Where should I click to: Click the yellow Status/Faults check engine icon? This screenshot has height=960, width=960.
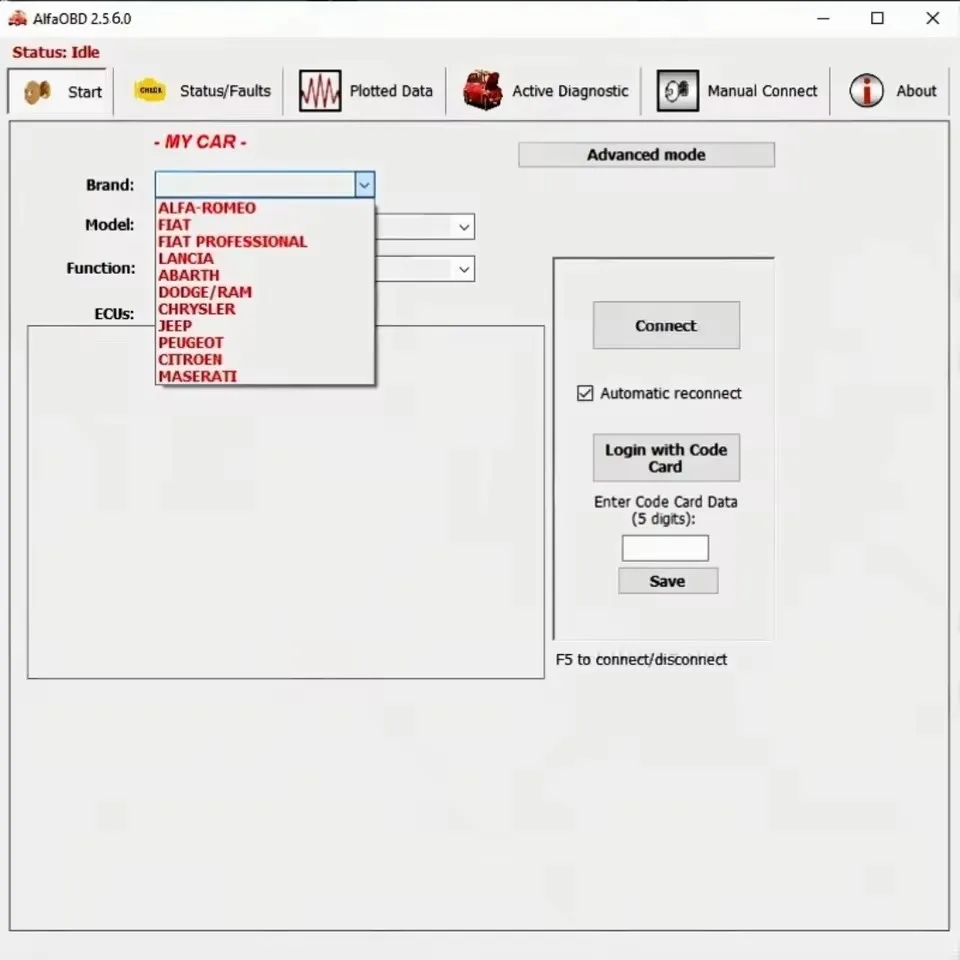pyautogui.click(x=150, y=89)
